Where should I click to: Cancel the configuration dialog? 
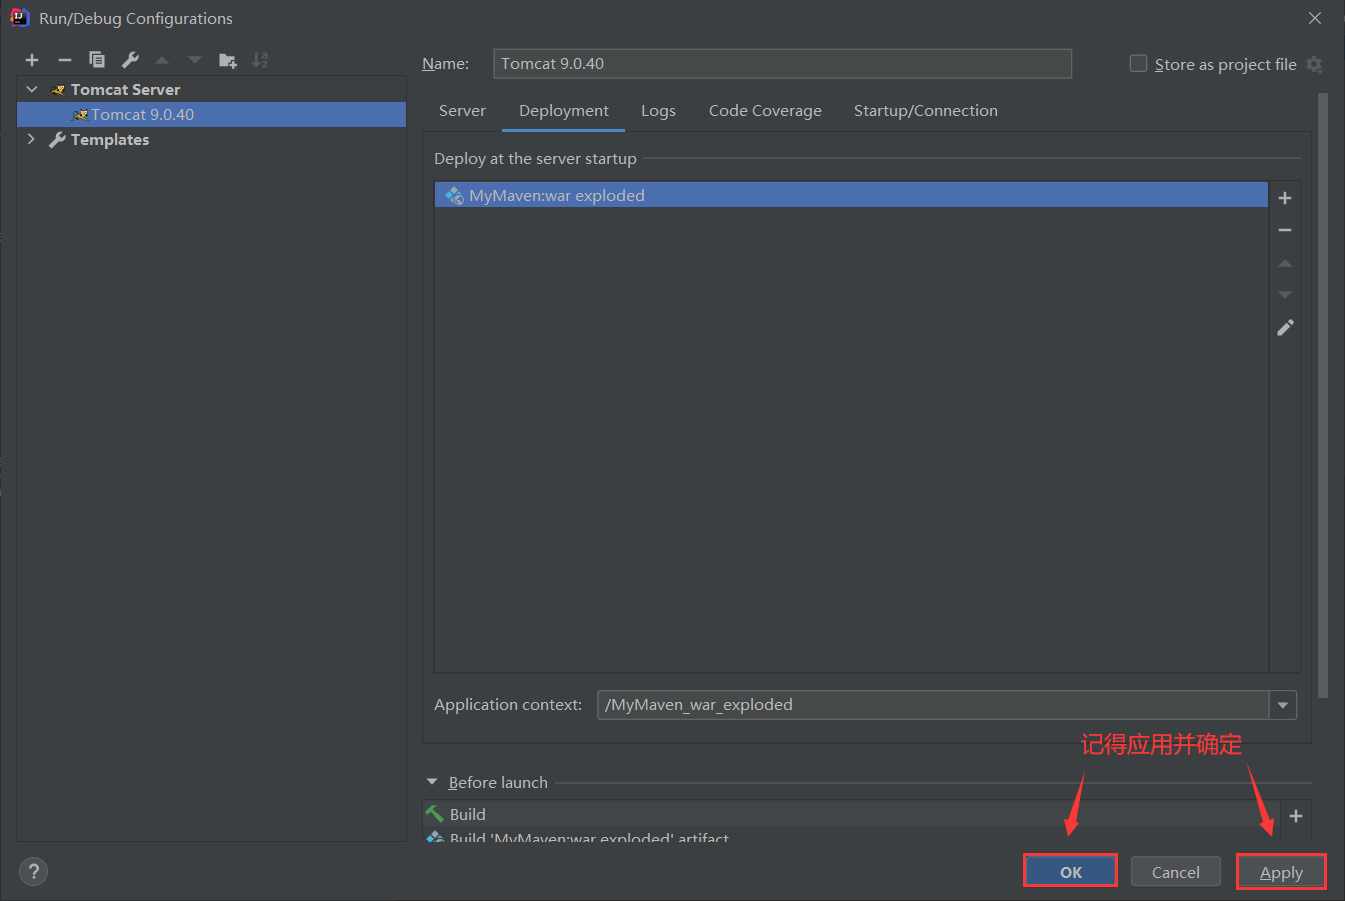tap(1176, 871)
